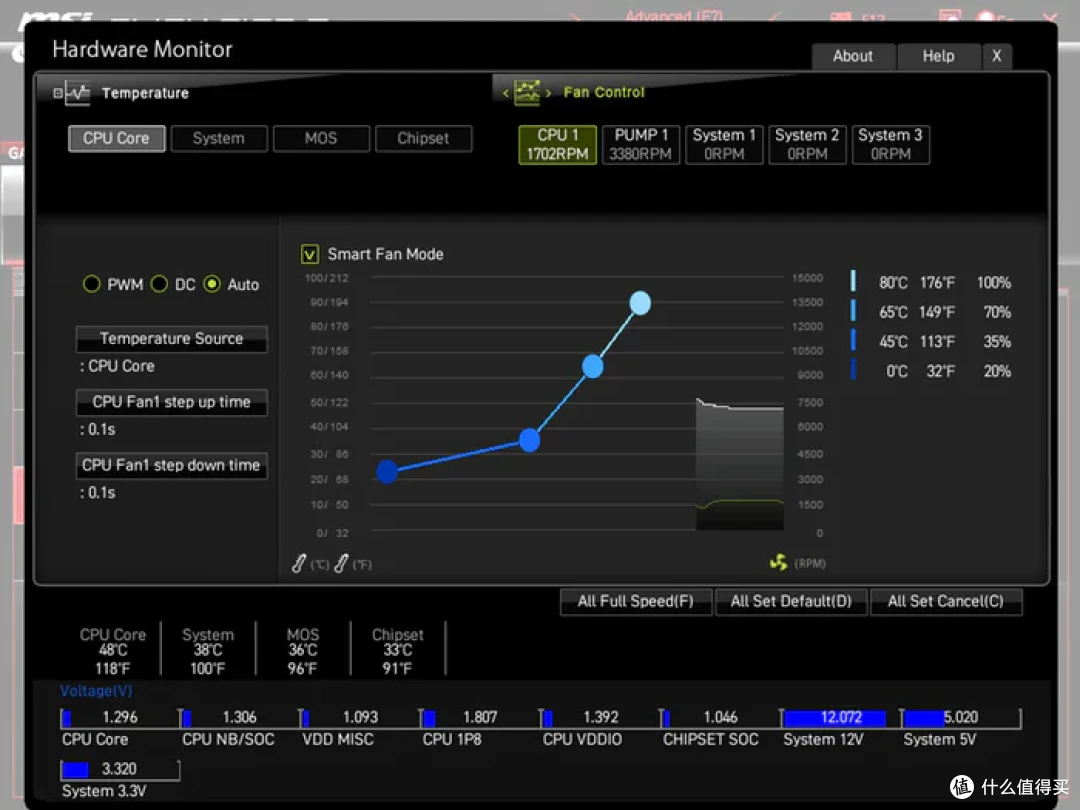Click the All Set Default(D) button
Screen dimensions: 1080x810
click(791, 601)
